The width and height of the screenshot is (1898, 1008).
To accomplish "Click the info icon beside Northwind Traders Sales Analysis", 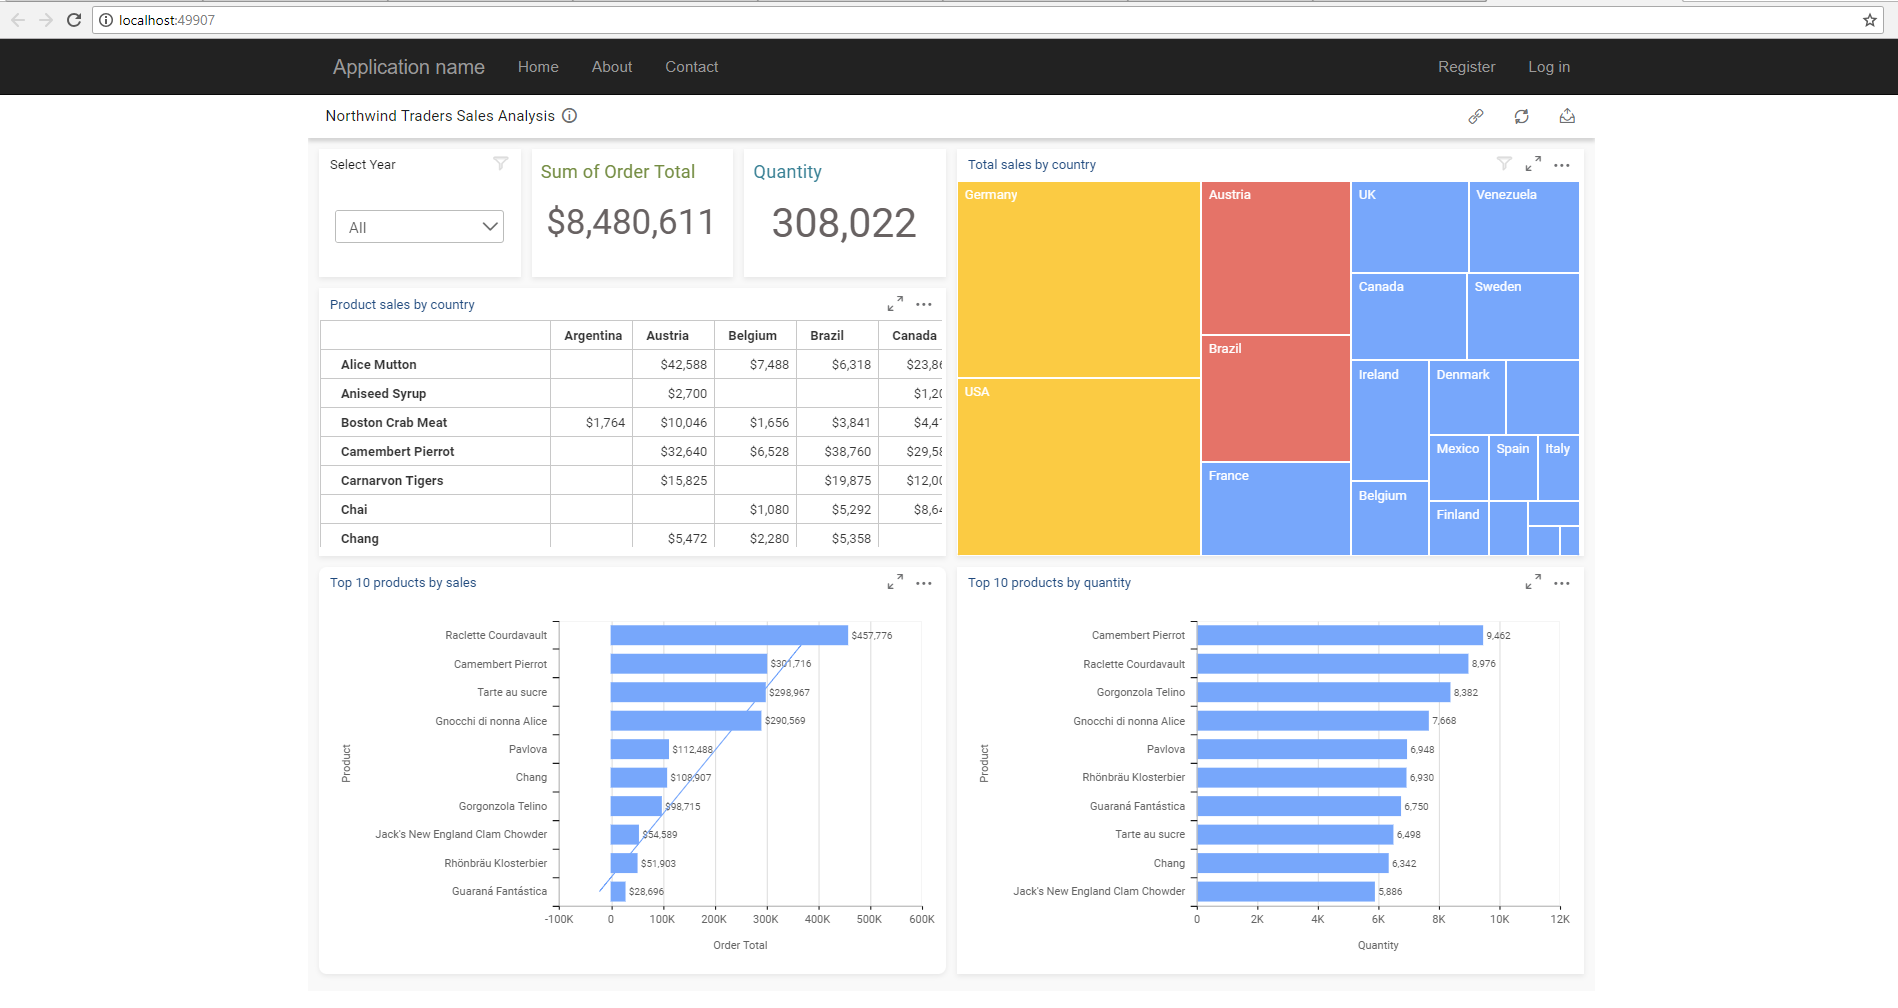I will [569, 116].
